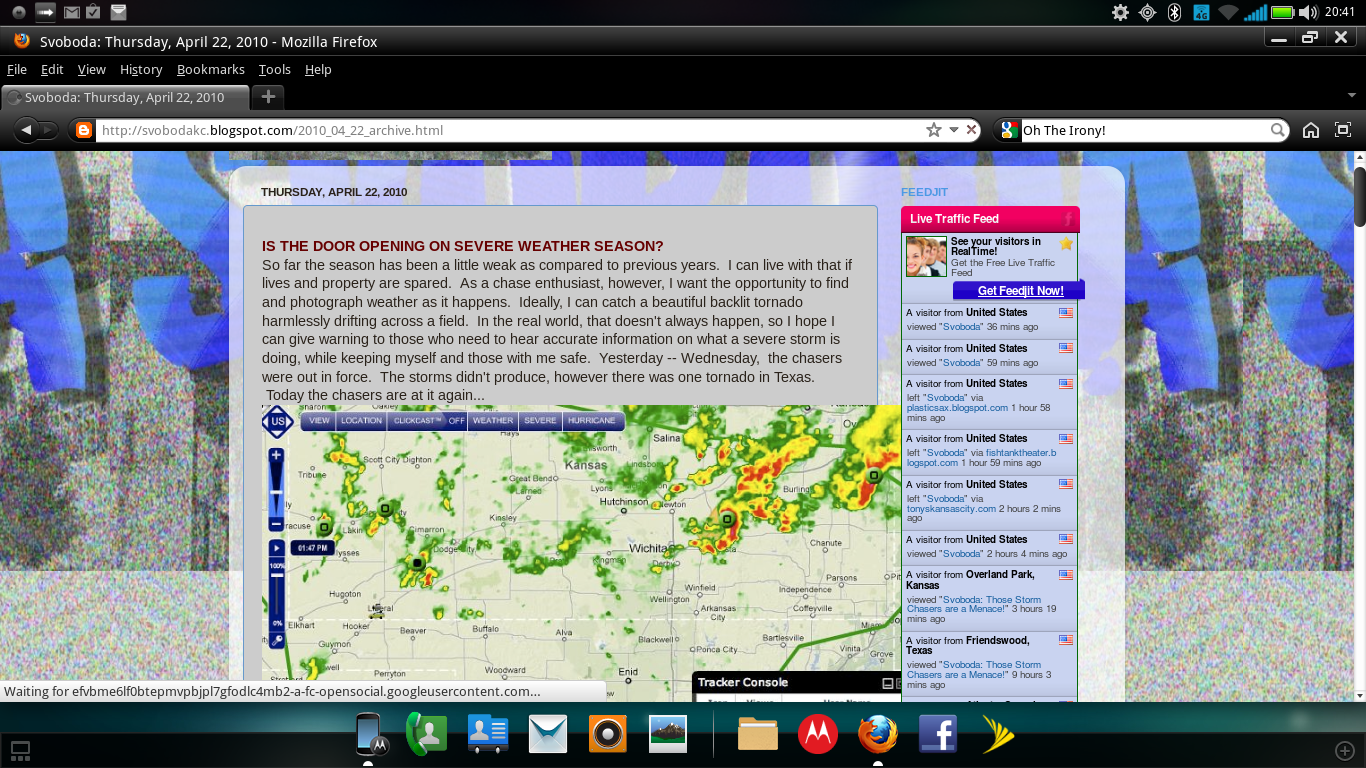
Task: Open the VIEW dropdown on the map
Action: coord(319,421)
